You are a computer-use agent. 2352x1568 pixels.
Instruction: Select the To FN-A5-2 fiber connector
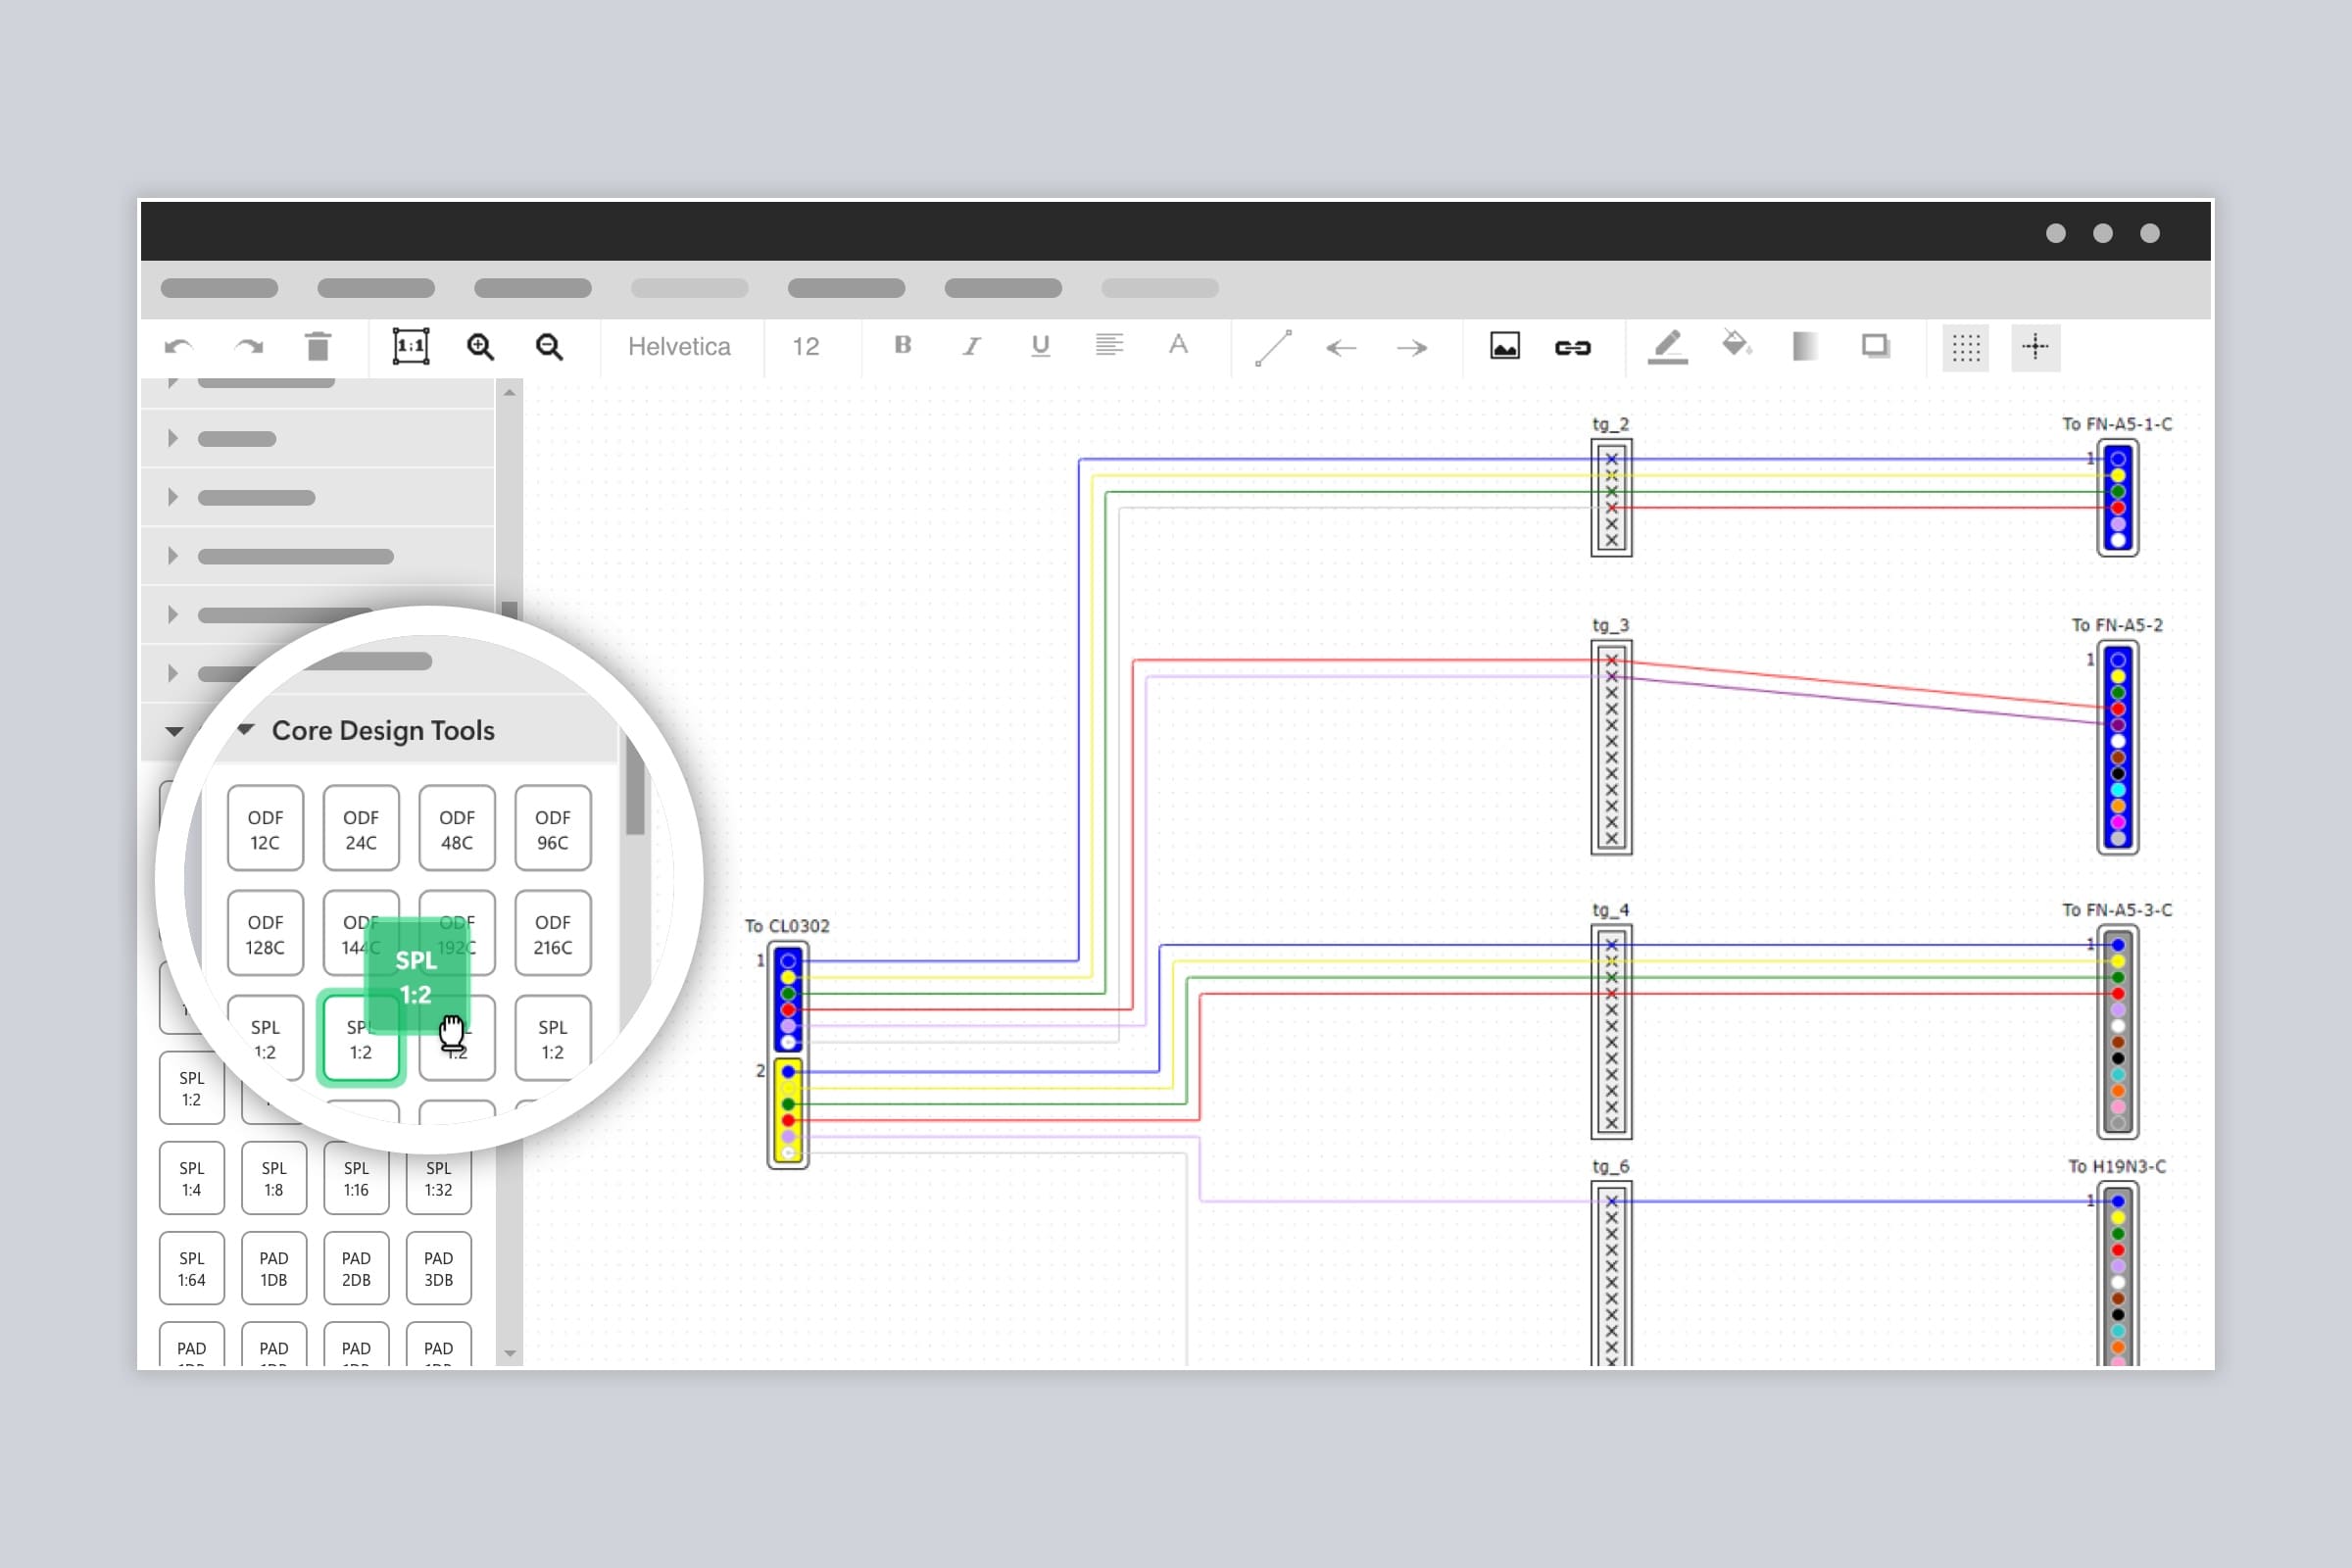(2118, 748)
